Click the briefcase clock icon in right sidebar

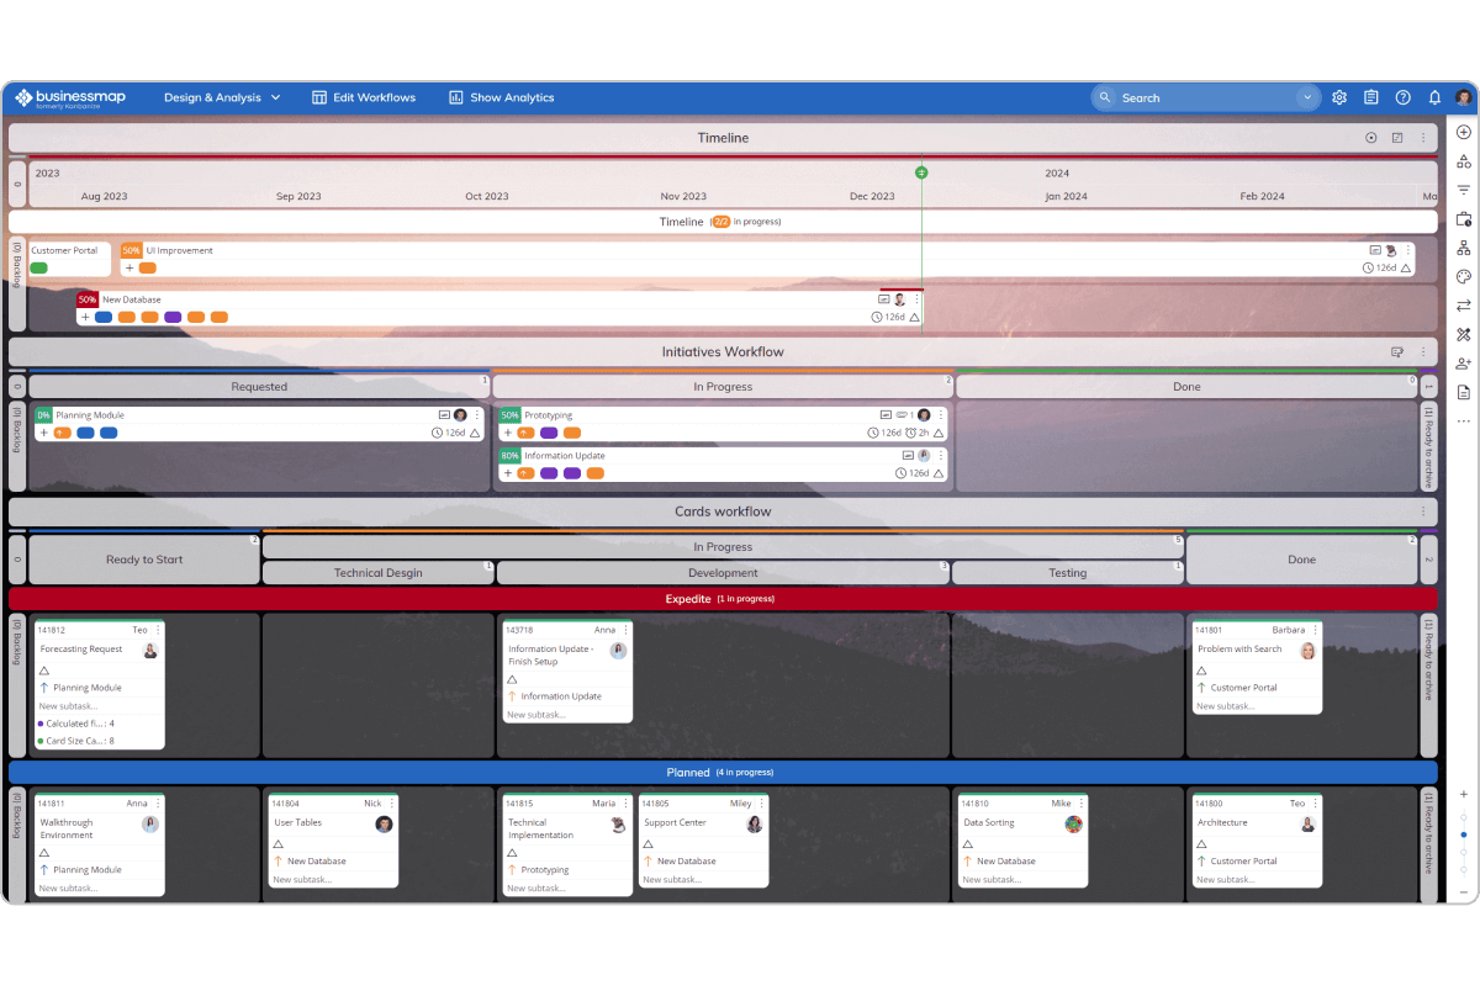(x=1463, y=219)
